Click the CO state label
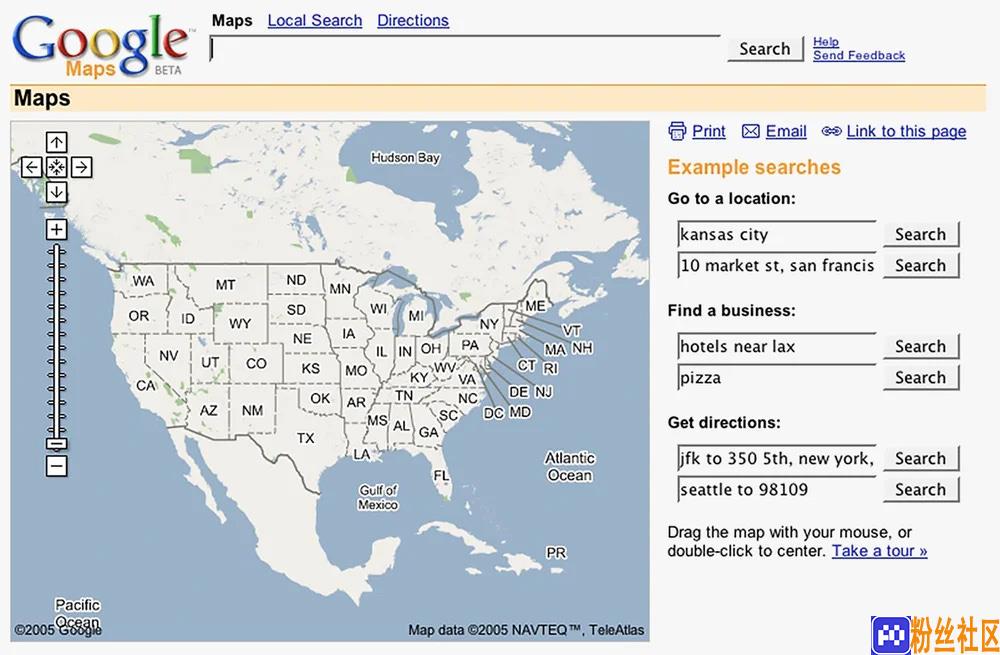 coord(256,364)
